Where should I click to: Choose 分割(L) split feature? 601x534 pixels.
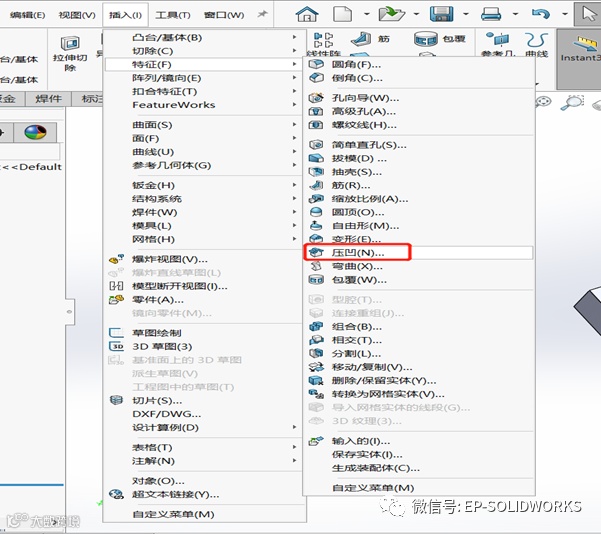point(419,353)
